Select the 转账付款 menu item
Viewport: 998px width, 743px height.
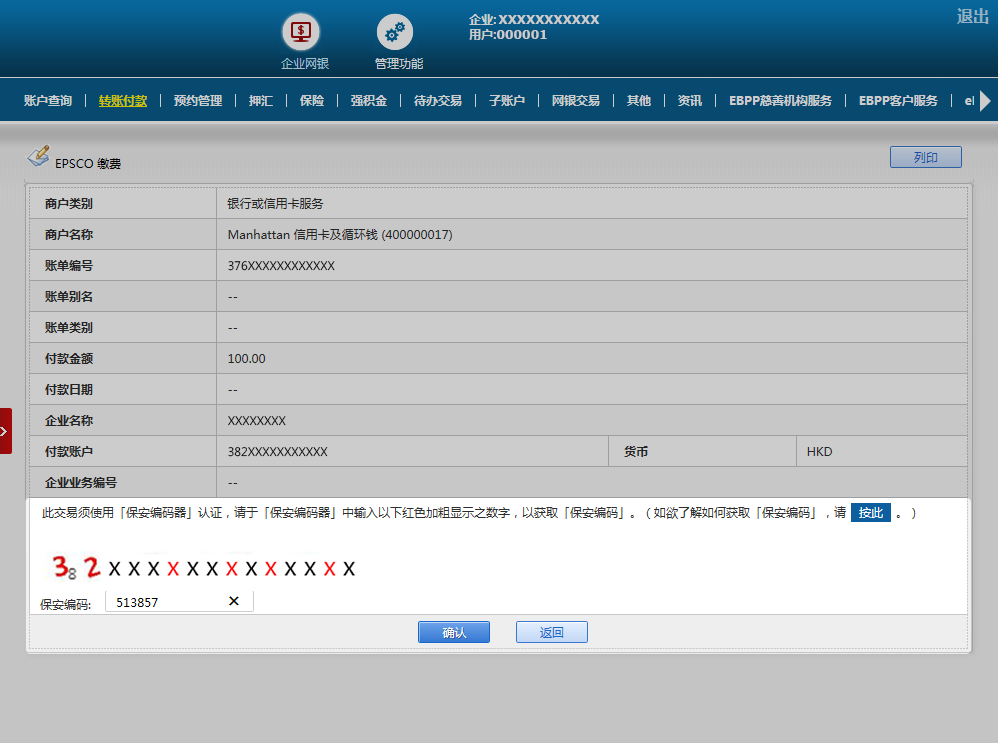123,101
